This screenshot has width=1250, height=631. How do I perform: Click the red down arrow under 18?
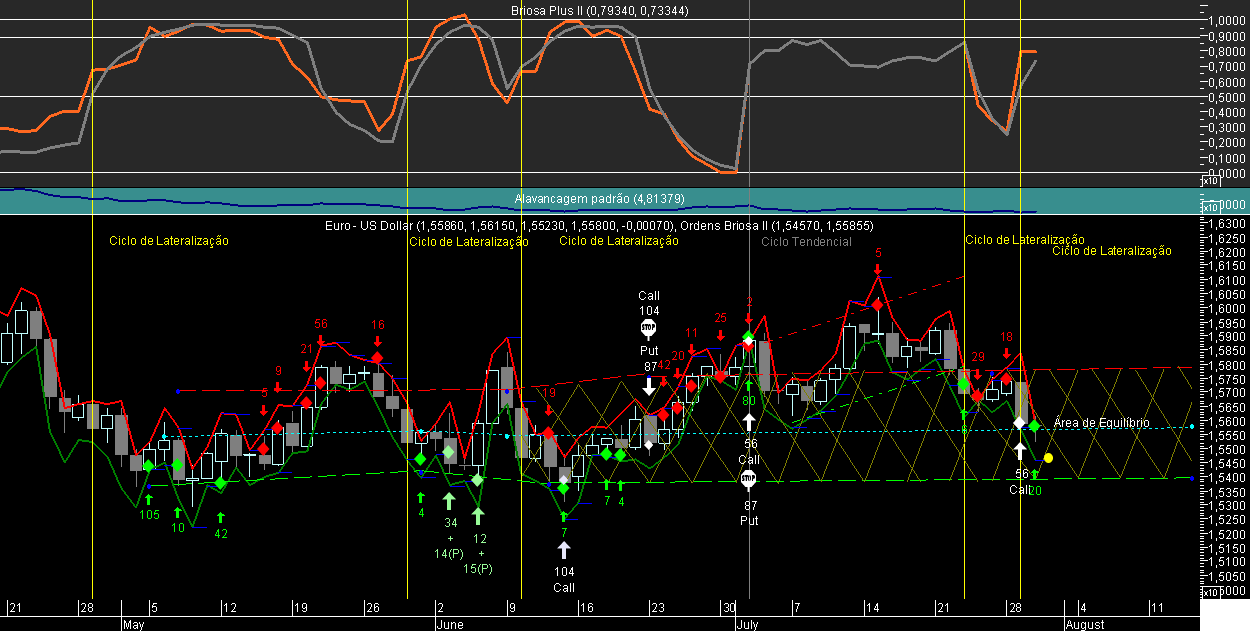1006,353
